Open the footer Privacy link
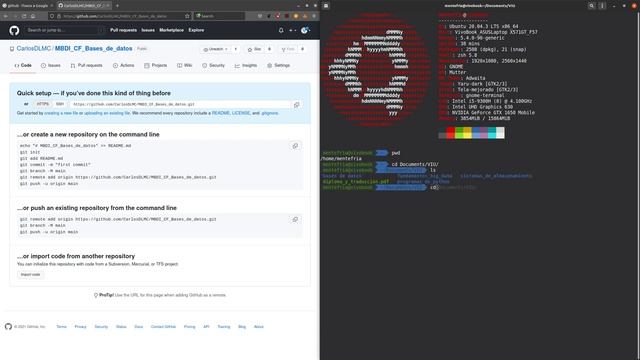This screenshot has height=360, width=640. (x=80, y=327)
